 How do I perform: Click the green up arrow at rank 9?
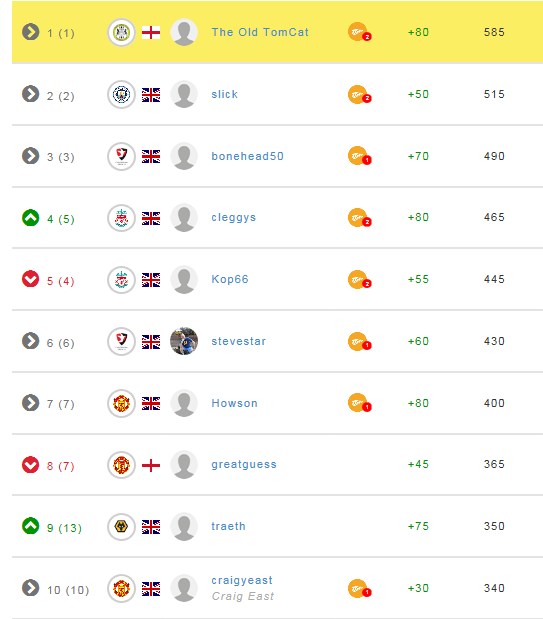[30, 525]
